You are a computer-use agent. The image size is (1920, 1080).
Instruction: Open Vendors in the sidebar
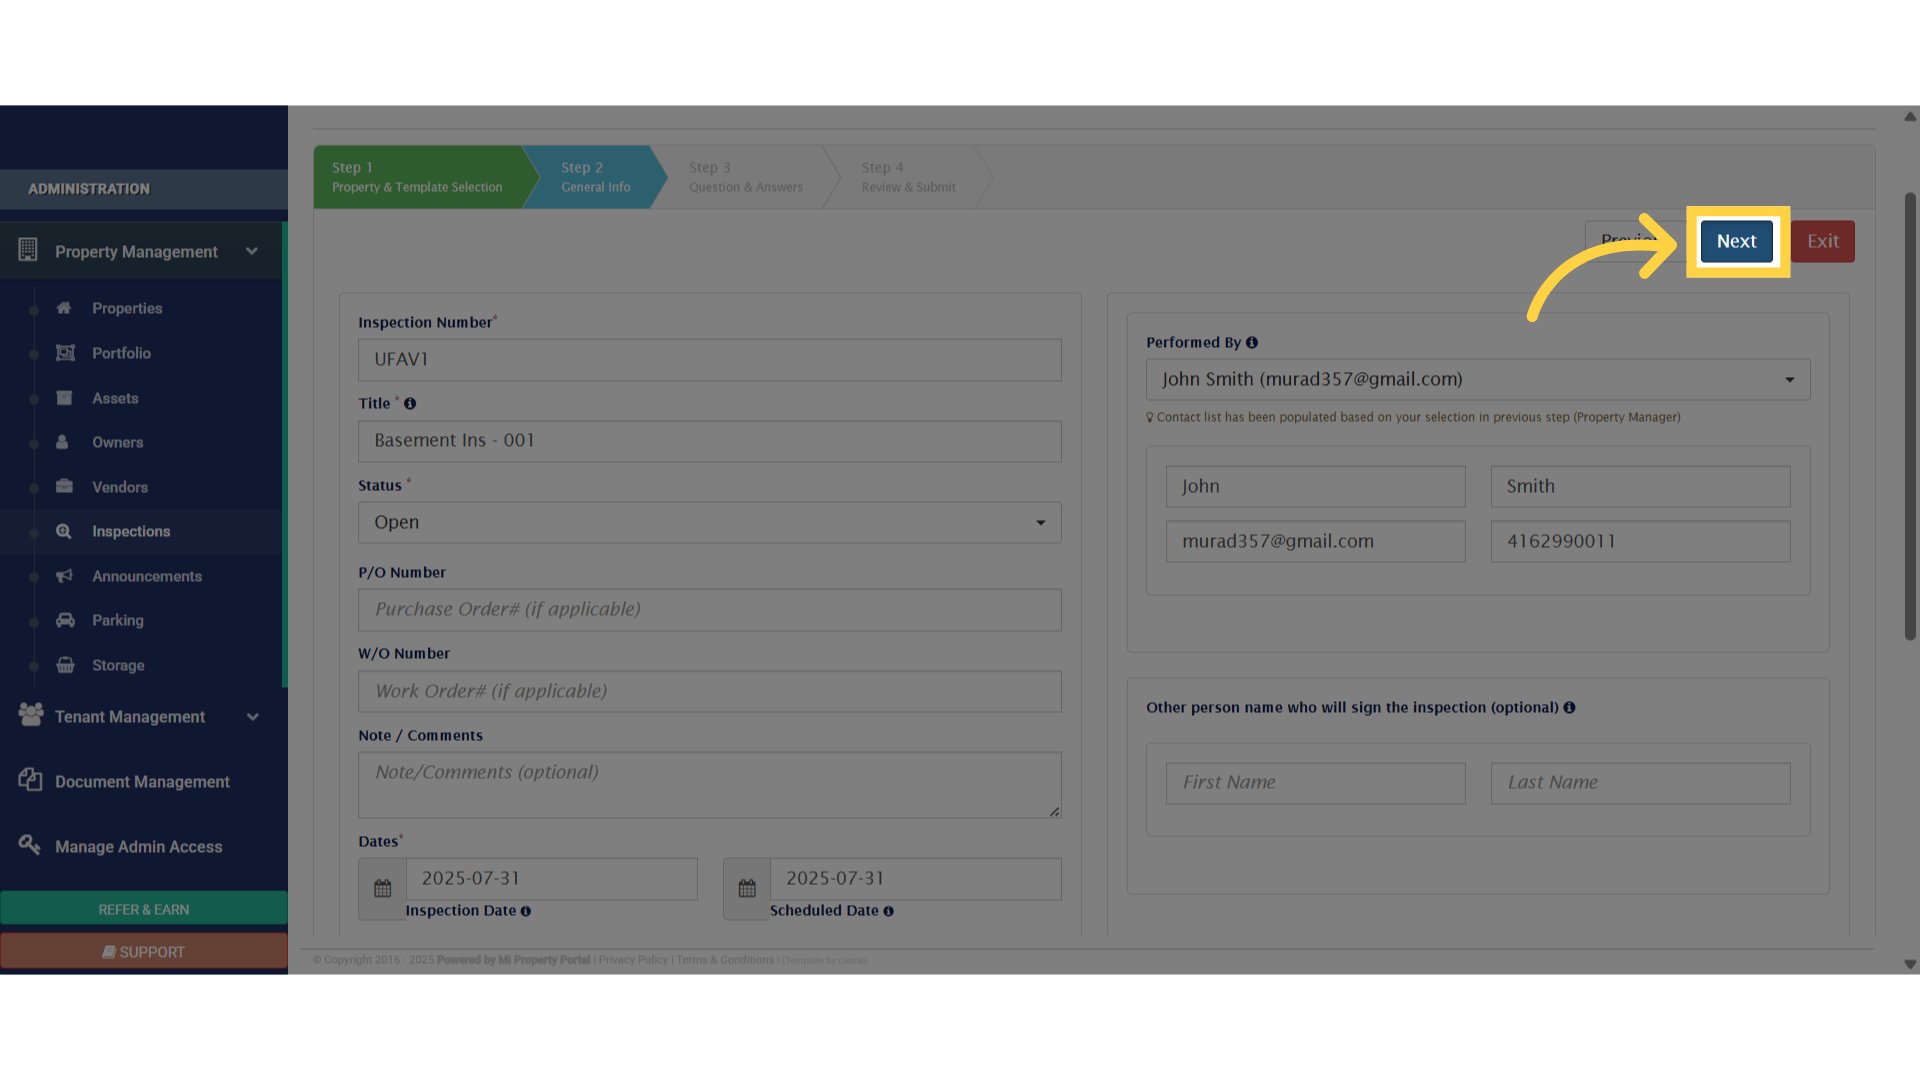click(120, 487)
